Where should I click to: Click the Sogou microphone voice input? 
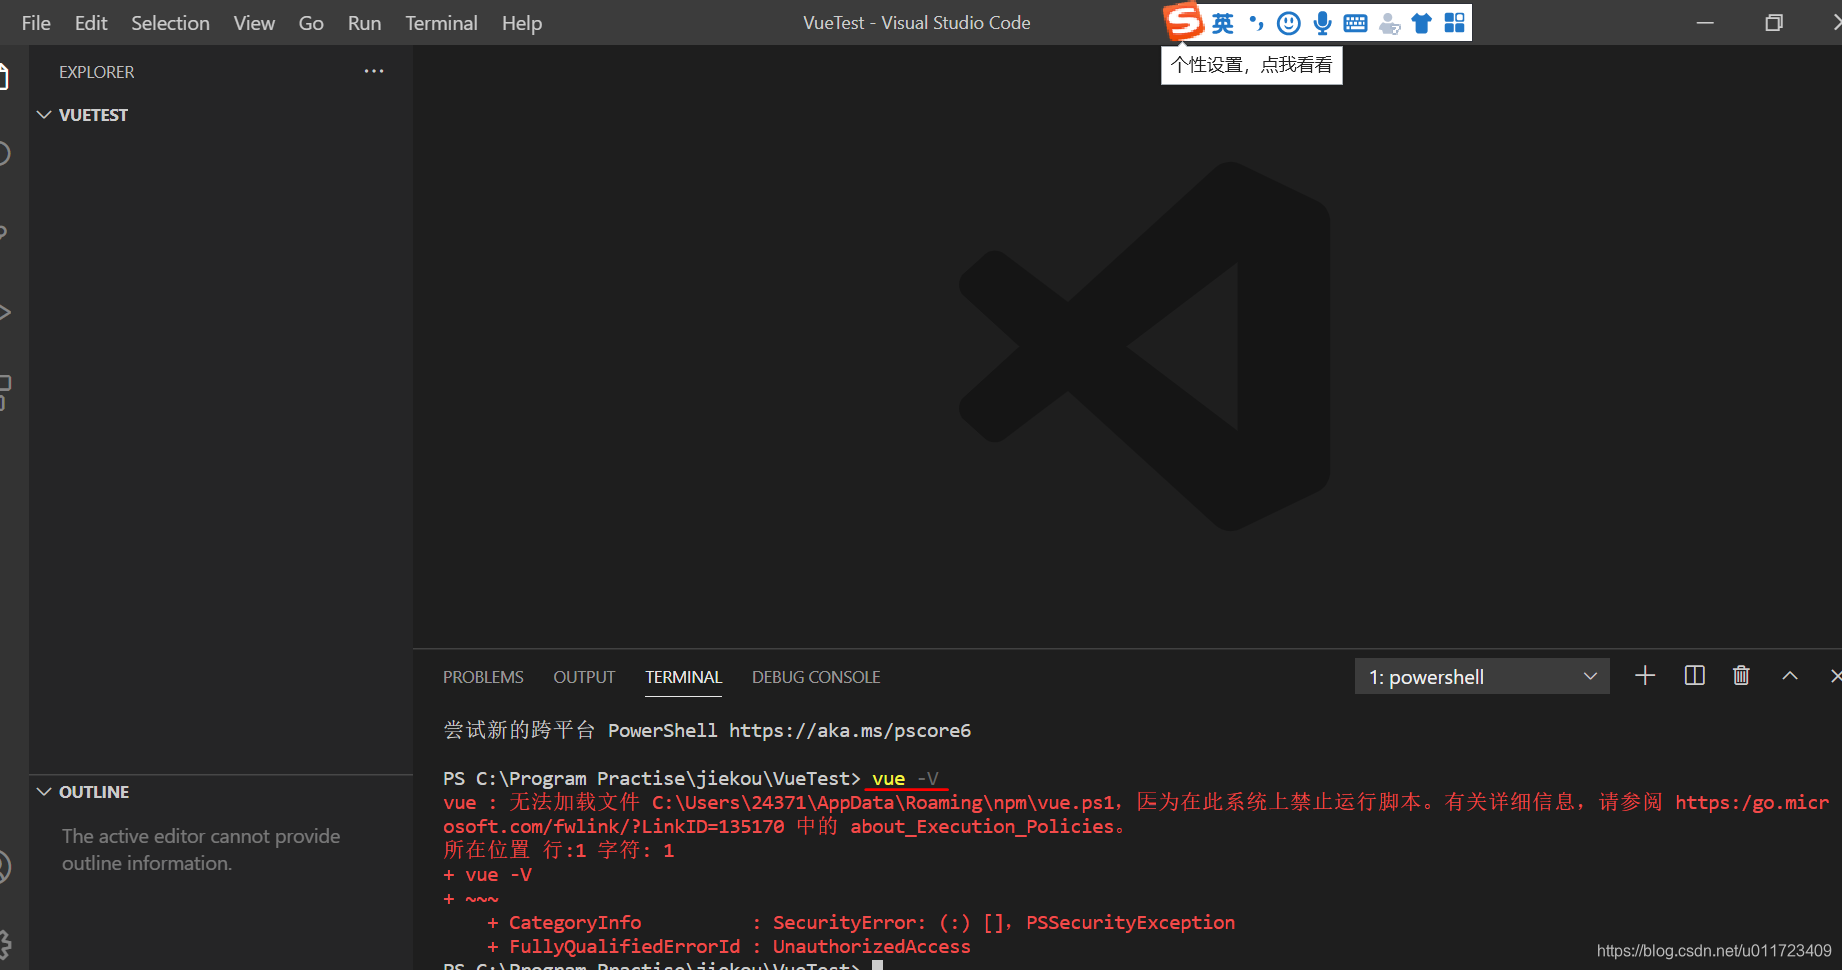1322,23
